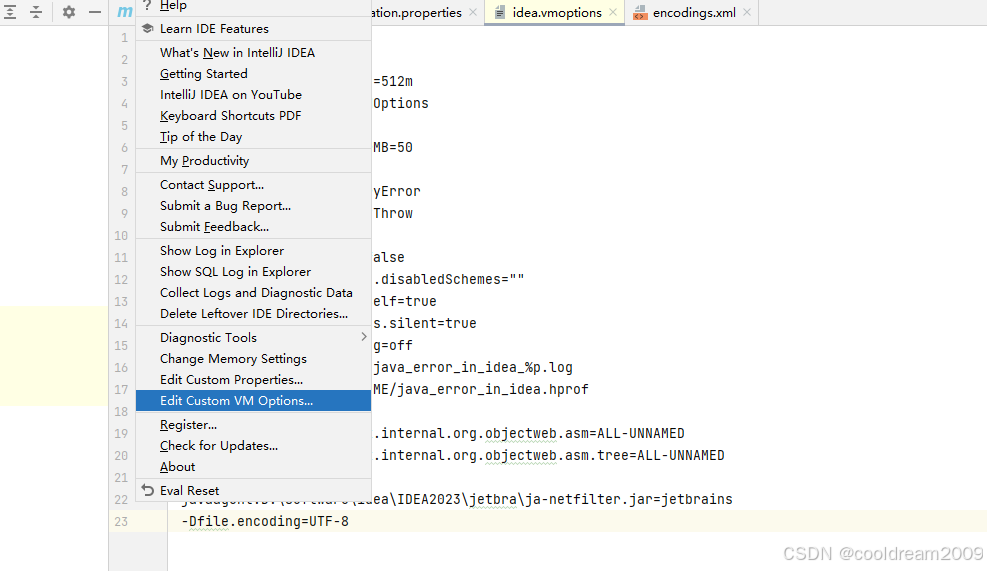Select Edit Custom Properties
Image resolution: width=987 pixels, height=571 pixels.
253,380
